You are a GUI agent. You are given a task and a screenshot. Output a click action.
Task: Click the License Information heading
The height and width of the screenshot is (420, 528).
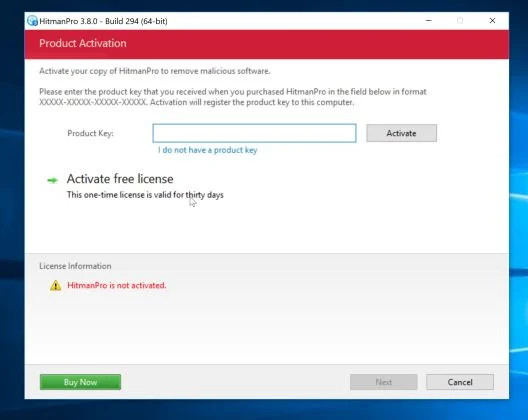[75, 266]
